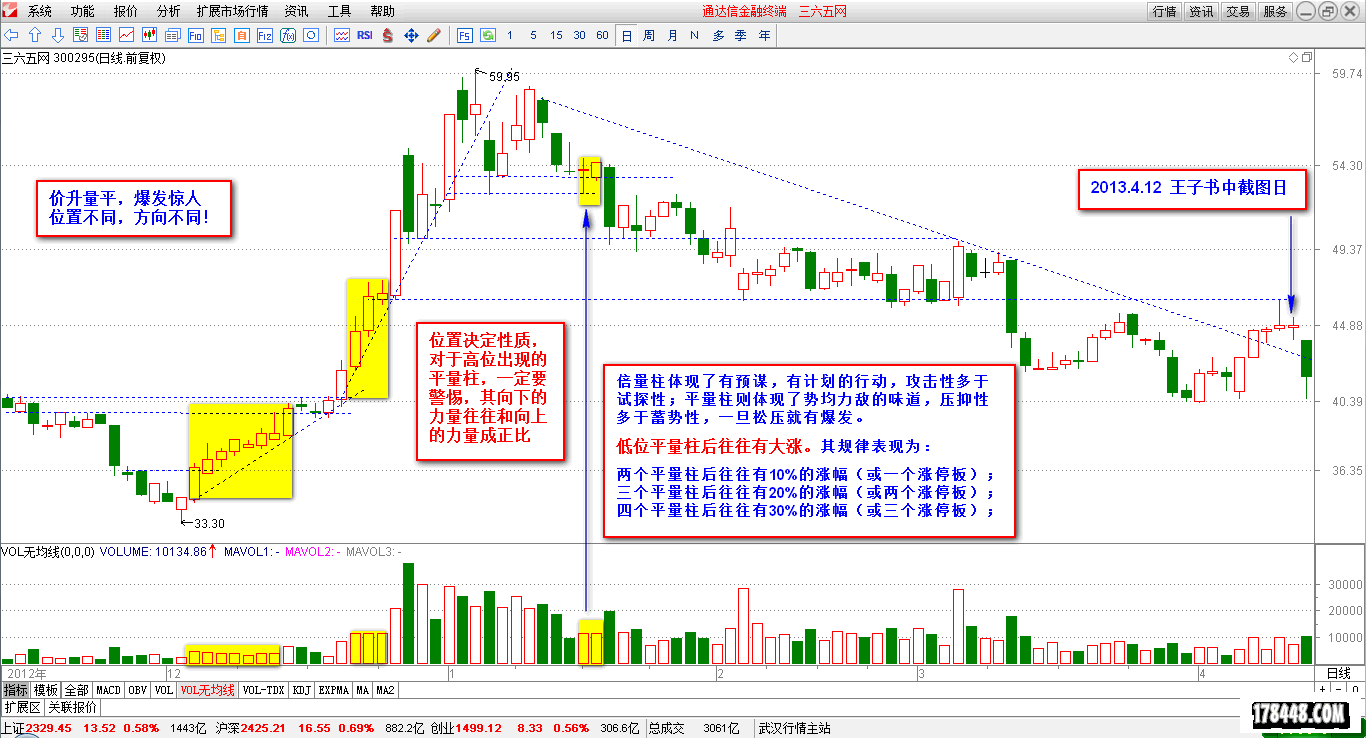
Task: Click the diamond icon above the price axis
Action: (1295, 58)
